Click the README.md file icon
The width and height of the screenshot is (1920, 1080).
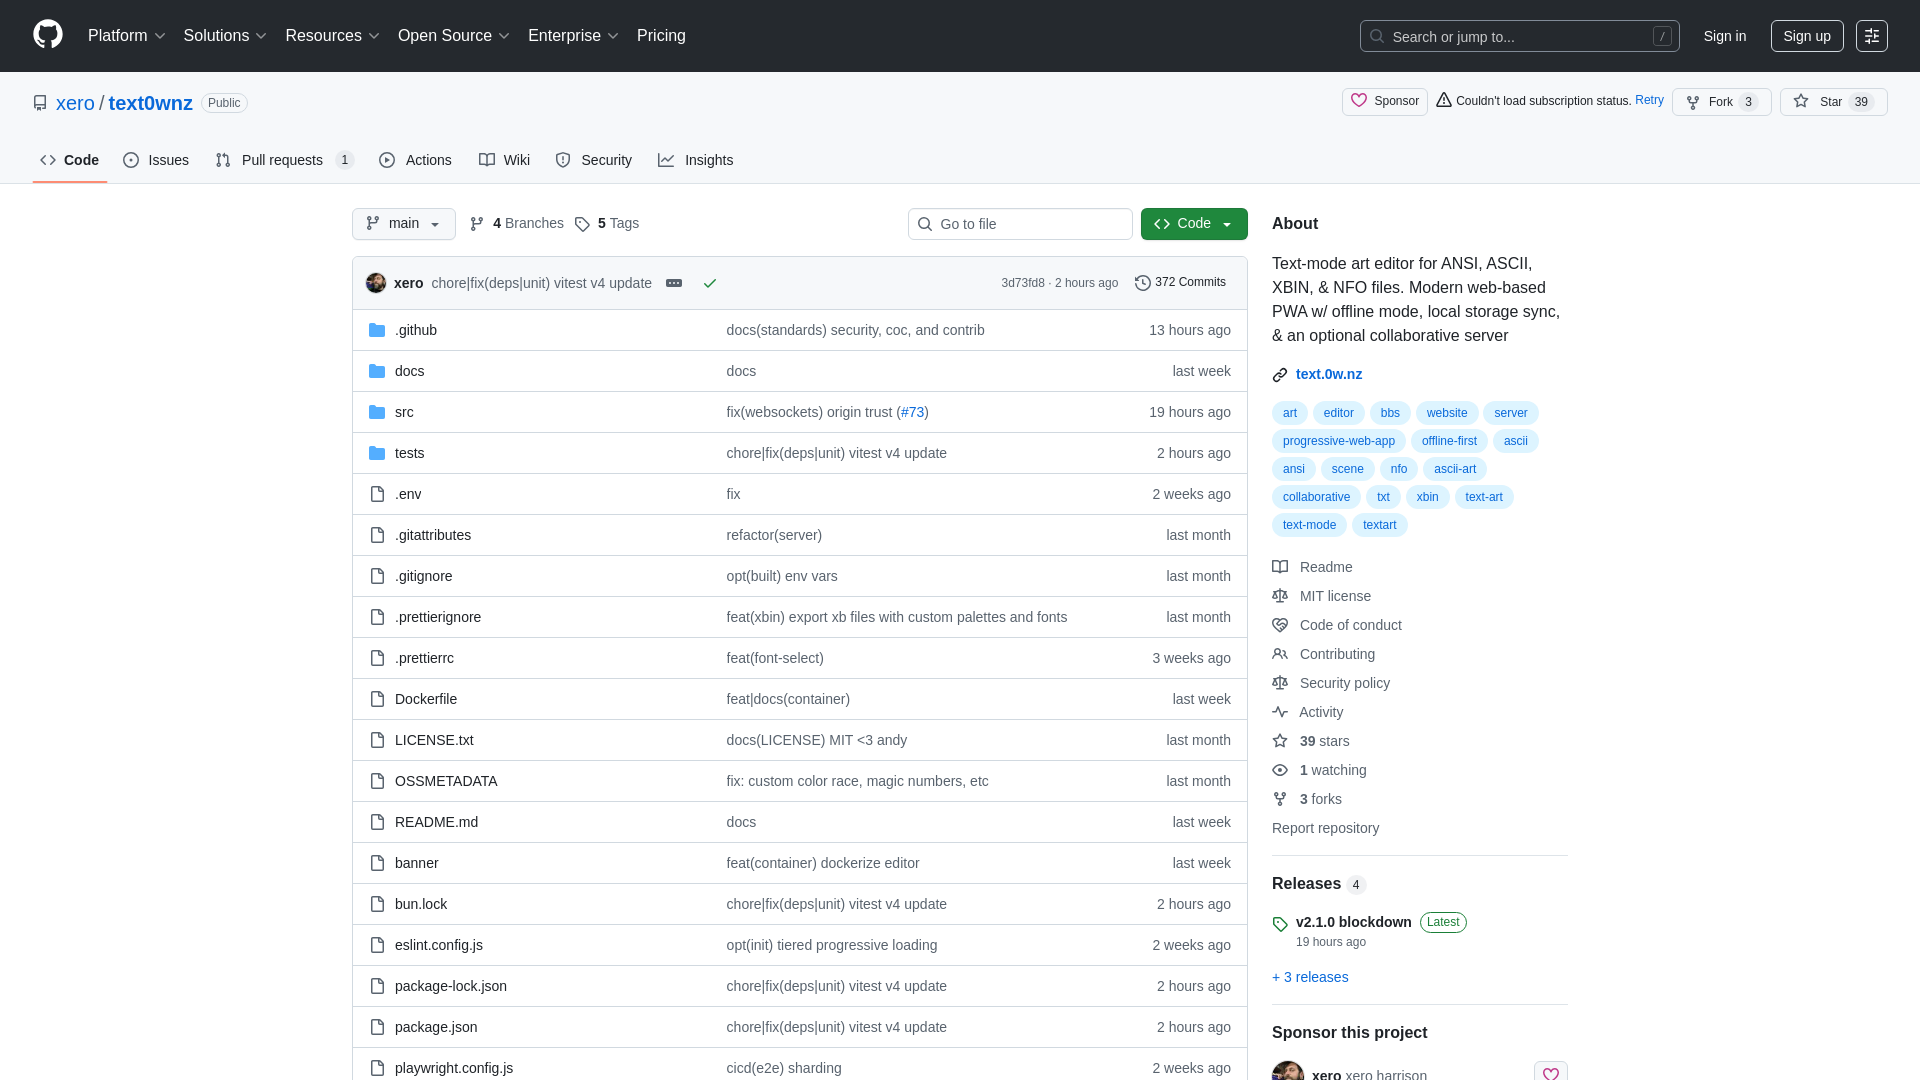(x=377, y=821)
